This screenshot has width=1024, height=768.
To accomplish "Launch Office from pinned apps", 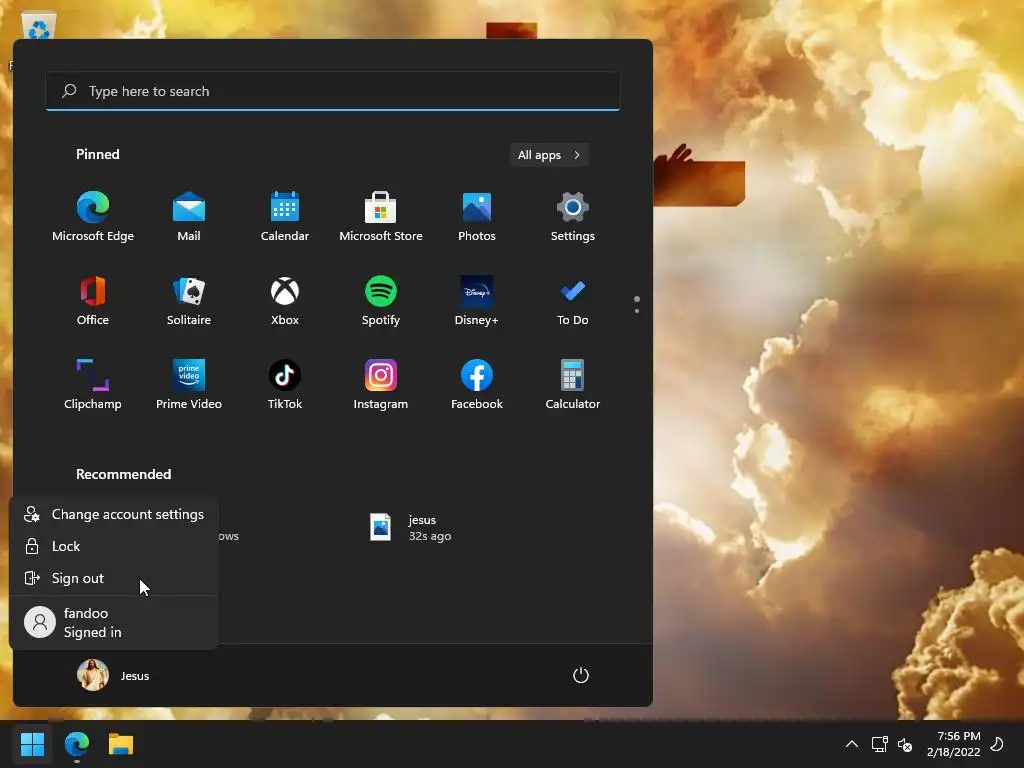I will point(93,301).
